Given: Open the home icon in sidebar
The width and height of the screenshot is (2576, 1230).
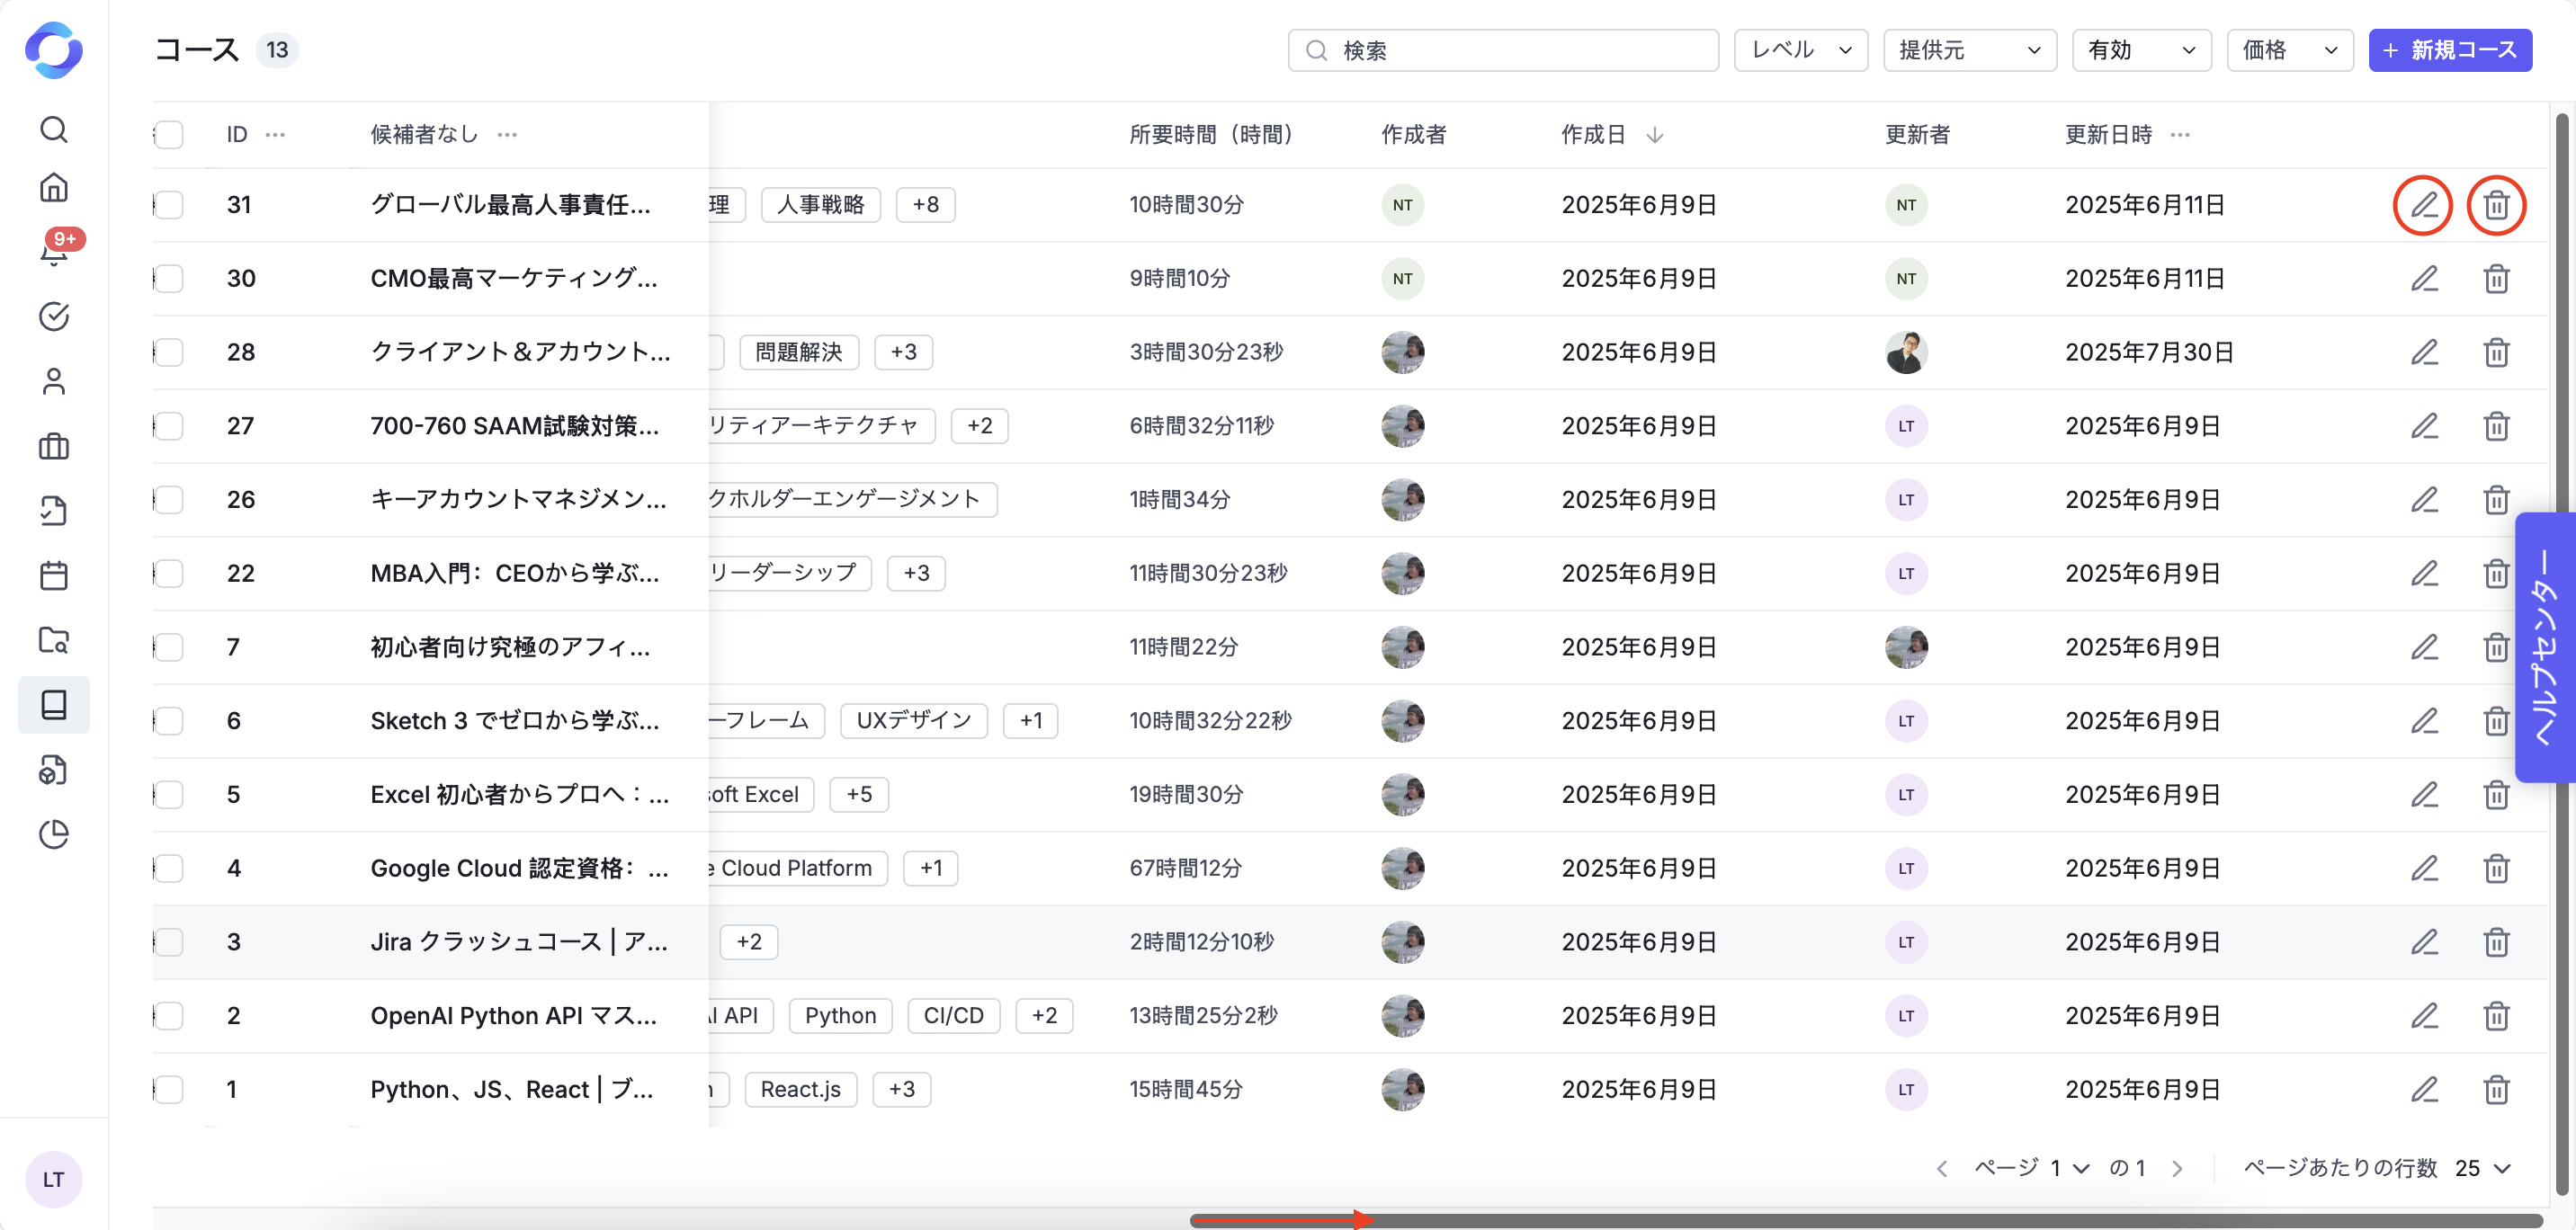Looking at the screenshot, I should coord(54,188).
